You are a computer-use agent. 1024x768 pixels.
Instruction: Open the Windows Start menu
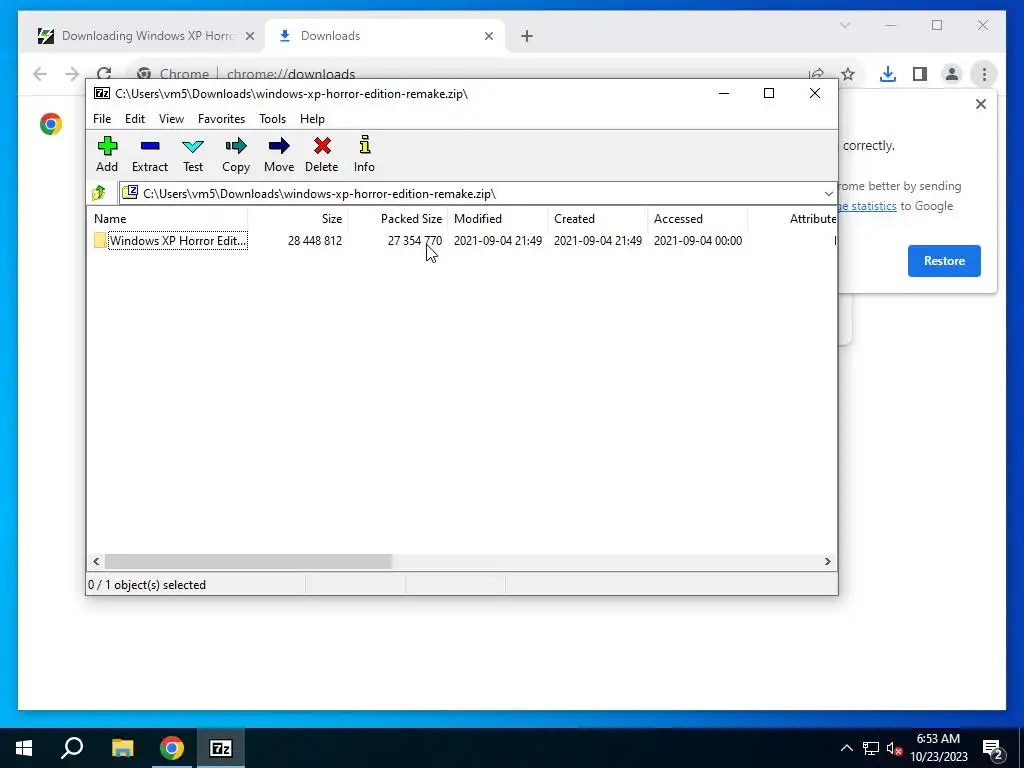(x=24, y=748)
